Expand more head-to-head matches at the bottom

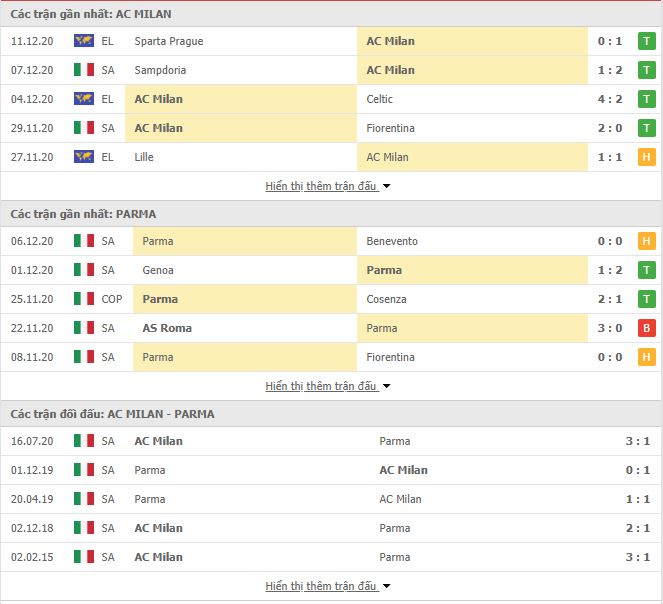328,586
